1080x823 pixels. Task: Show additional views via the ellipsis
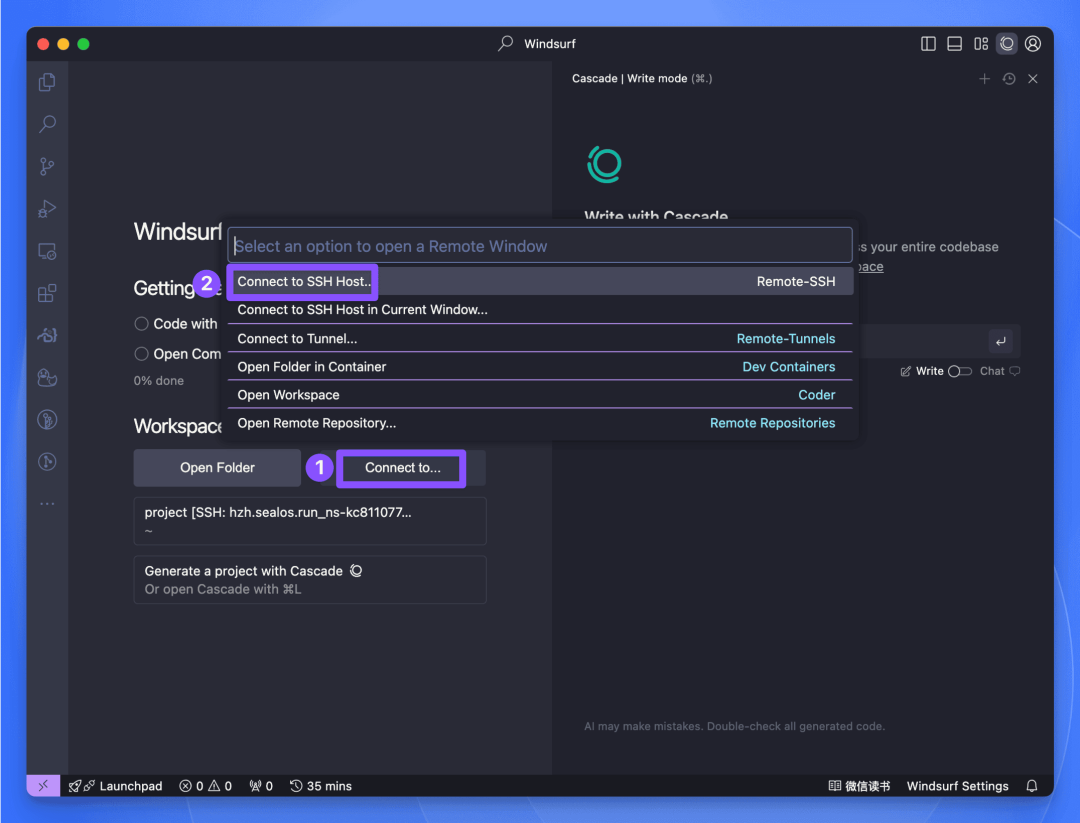pos(47,503)
